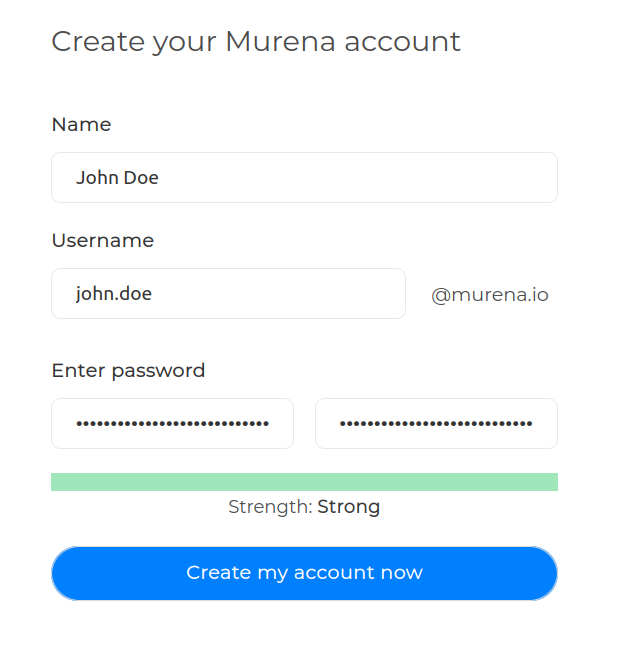Viewport: 620px width, 668px height.
Task: Click the word Doe in Name field
Action: 141,178
